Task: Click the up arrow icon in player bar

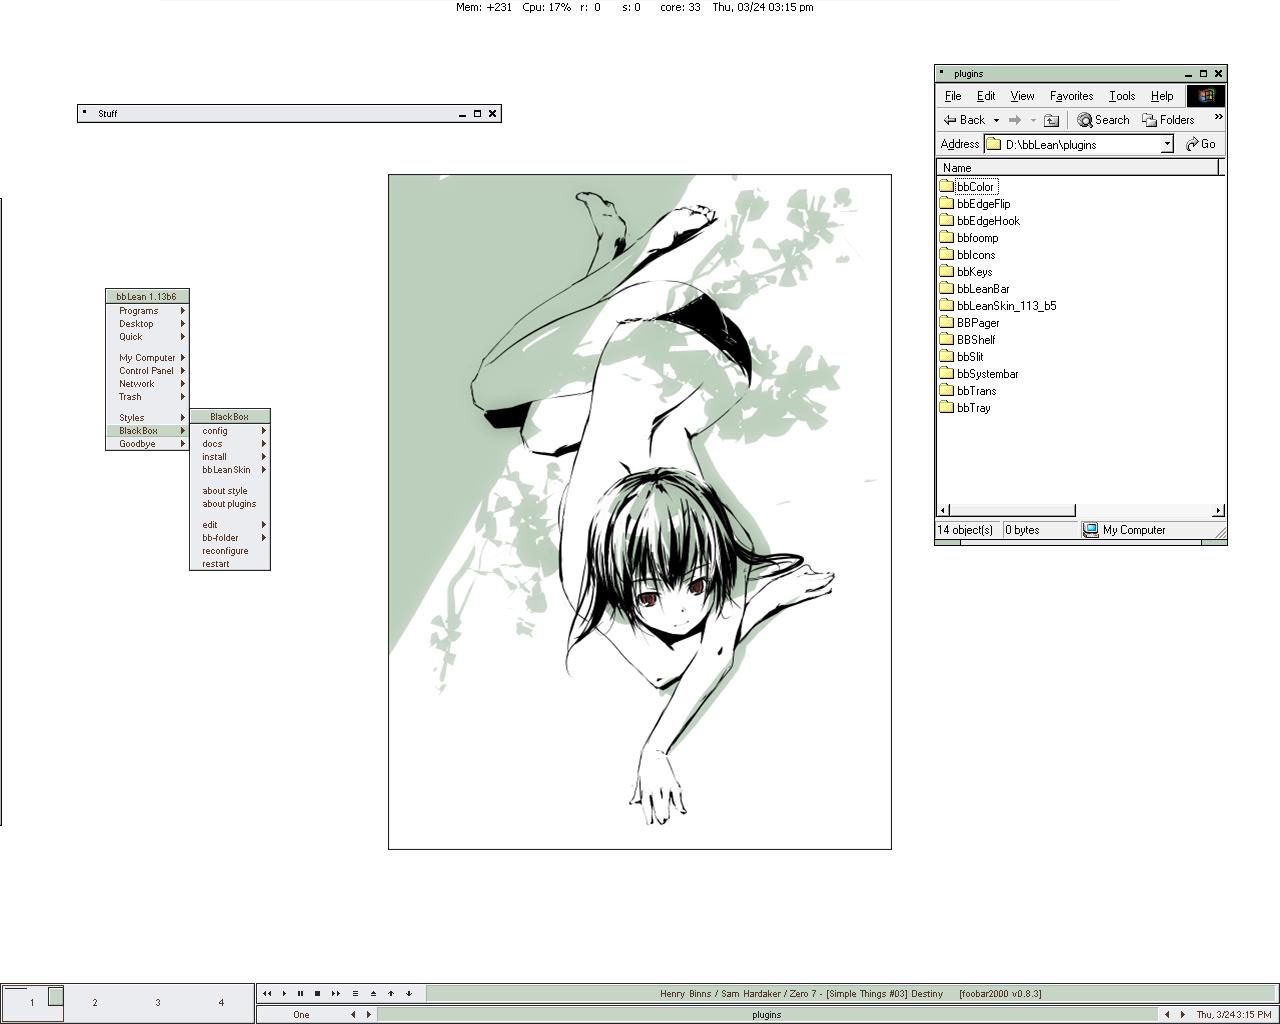Action: point(391,993)
